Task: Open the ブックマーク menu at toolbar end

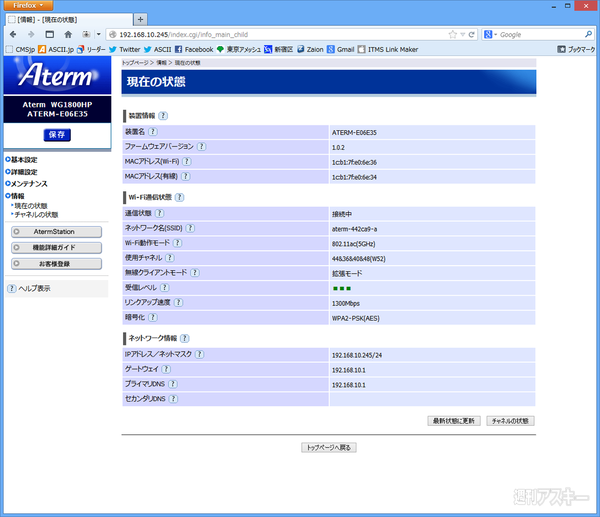Action: click(576, 49)
